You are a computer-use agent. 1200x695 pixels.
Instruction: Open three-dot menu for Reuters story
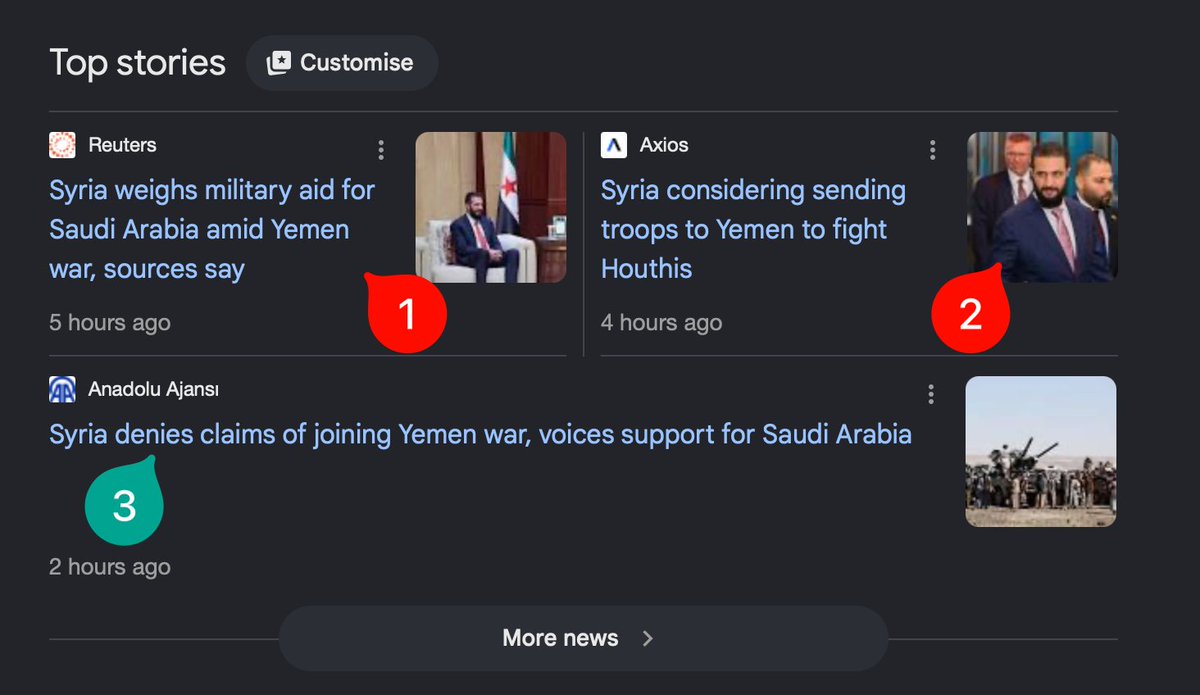(x=381, y=150)
